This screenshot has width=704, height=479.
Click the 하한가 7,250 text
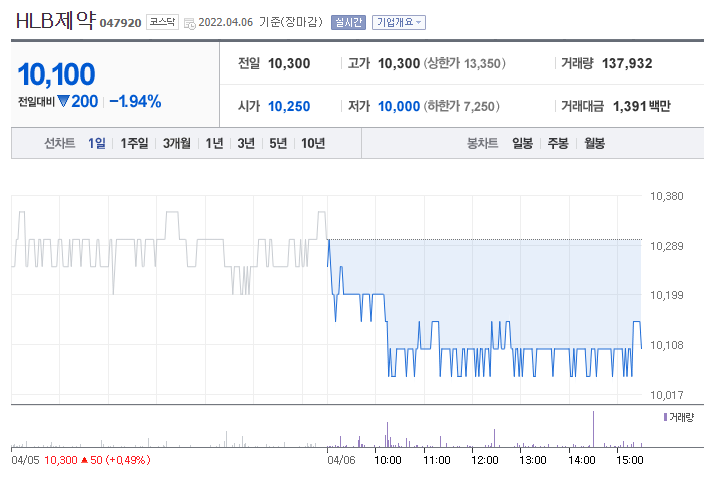pyautogui.click(x=462, y=106)
